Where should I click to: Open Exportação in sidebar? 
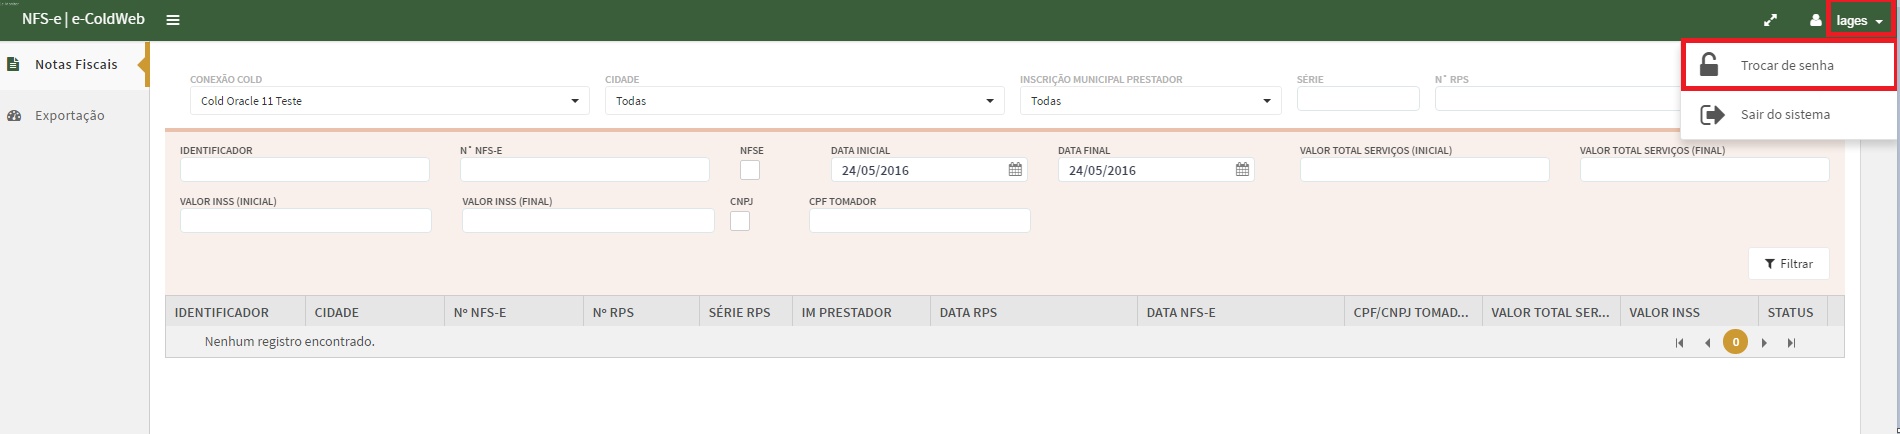(69, 116)
